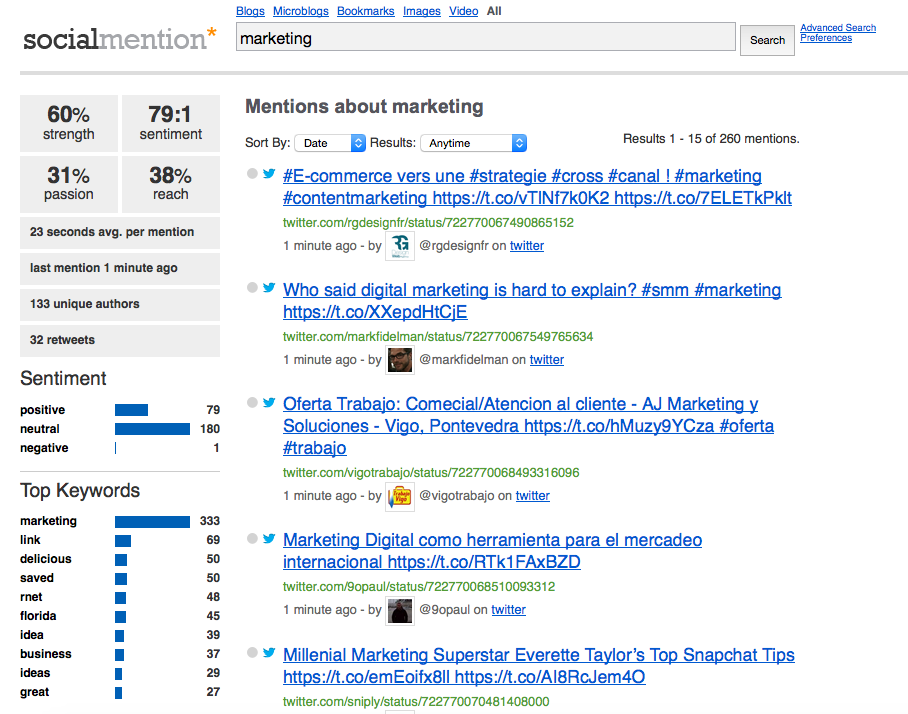This screenshot has height=714, width=908.
Task: Click the neutral sentiment bar
Action: tap(152, 429)
